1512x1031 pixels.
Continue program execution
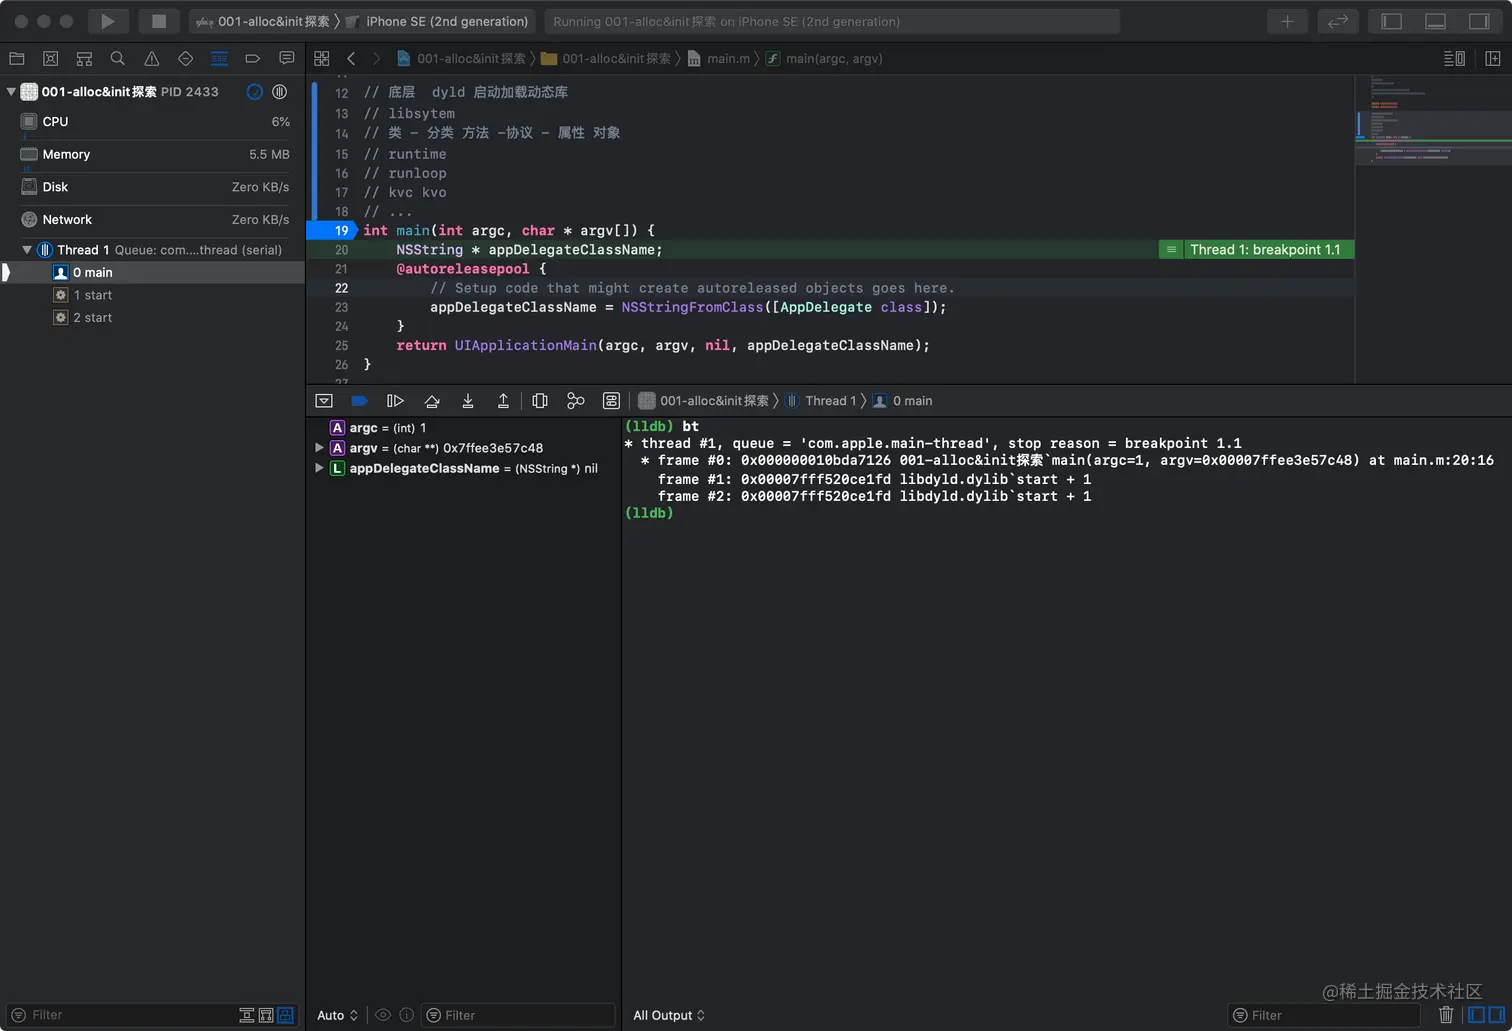(x=395, y=401)
